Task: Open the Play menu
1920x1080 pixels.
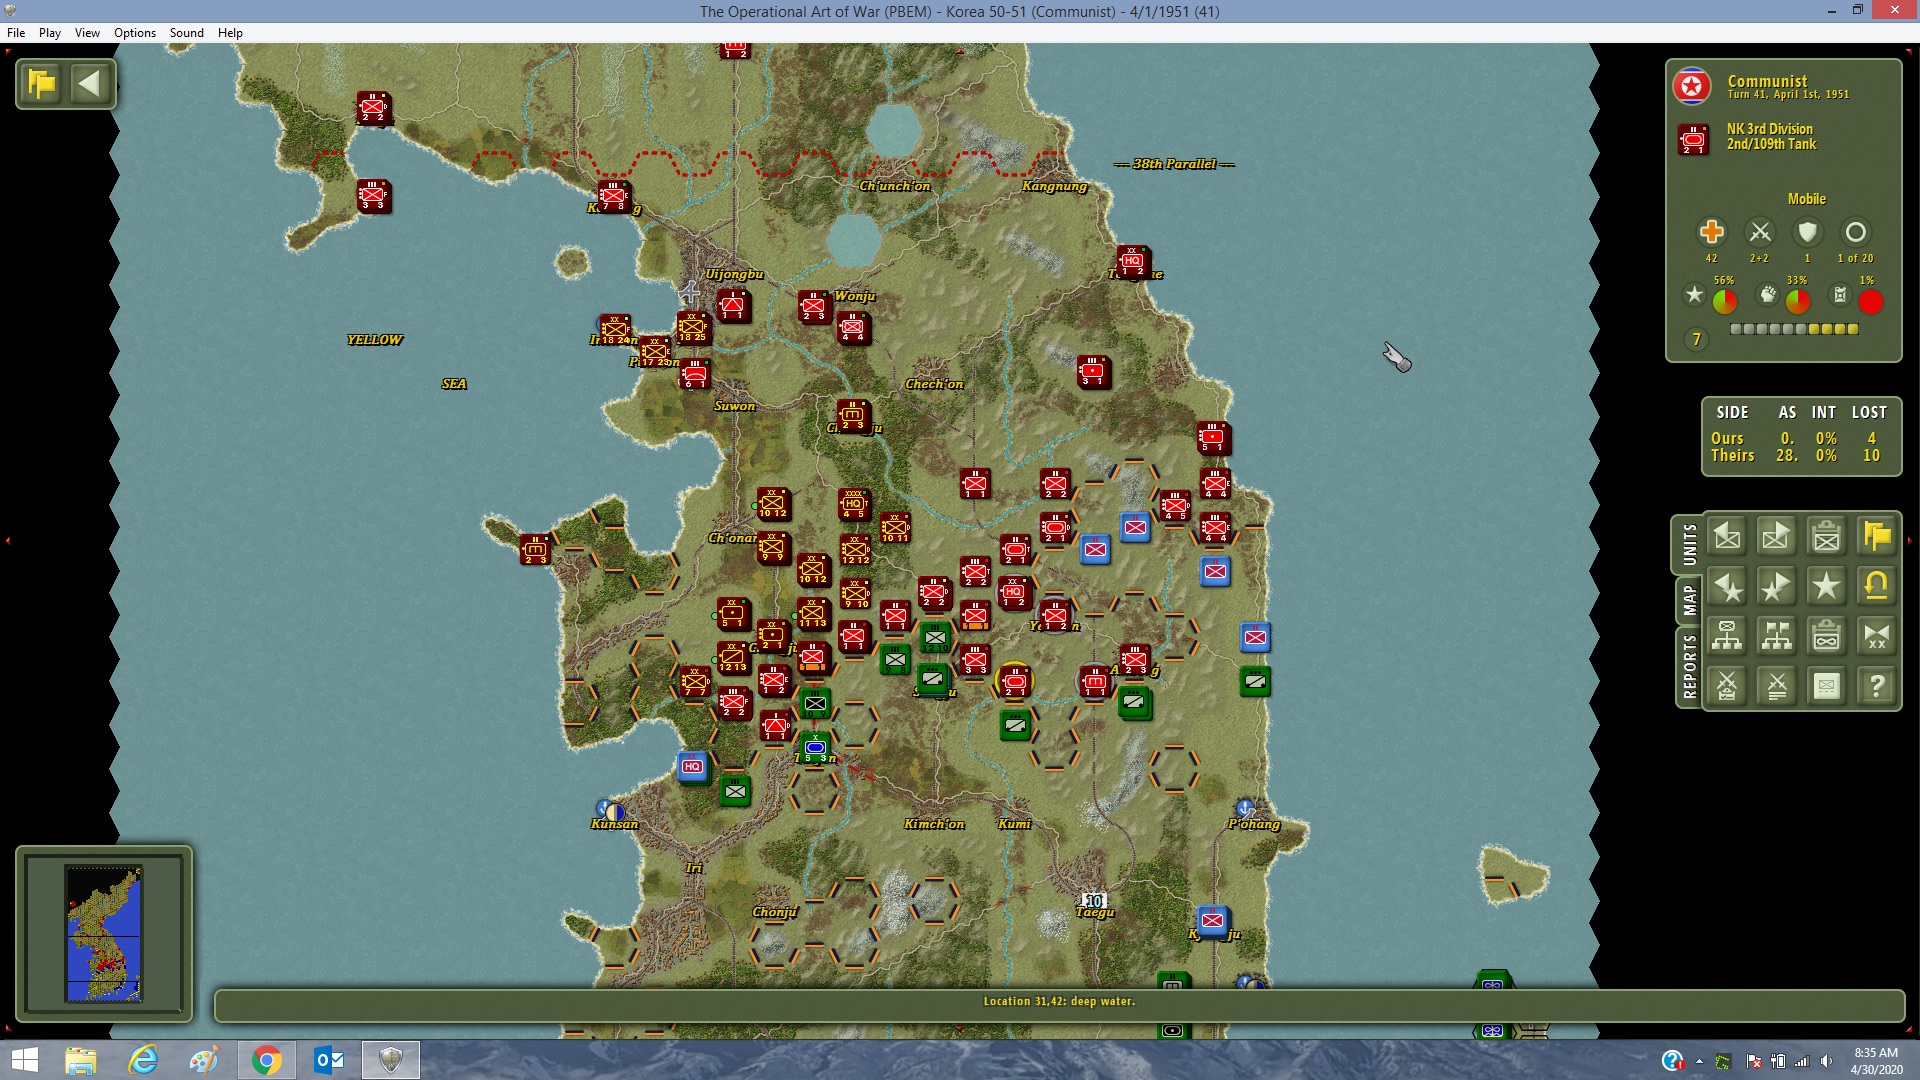Action: click(x=50, y=33)
